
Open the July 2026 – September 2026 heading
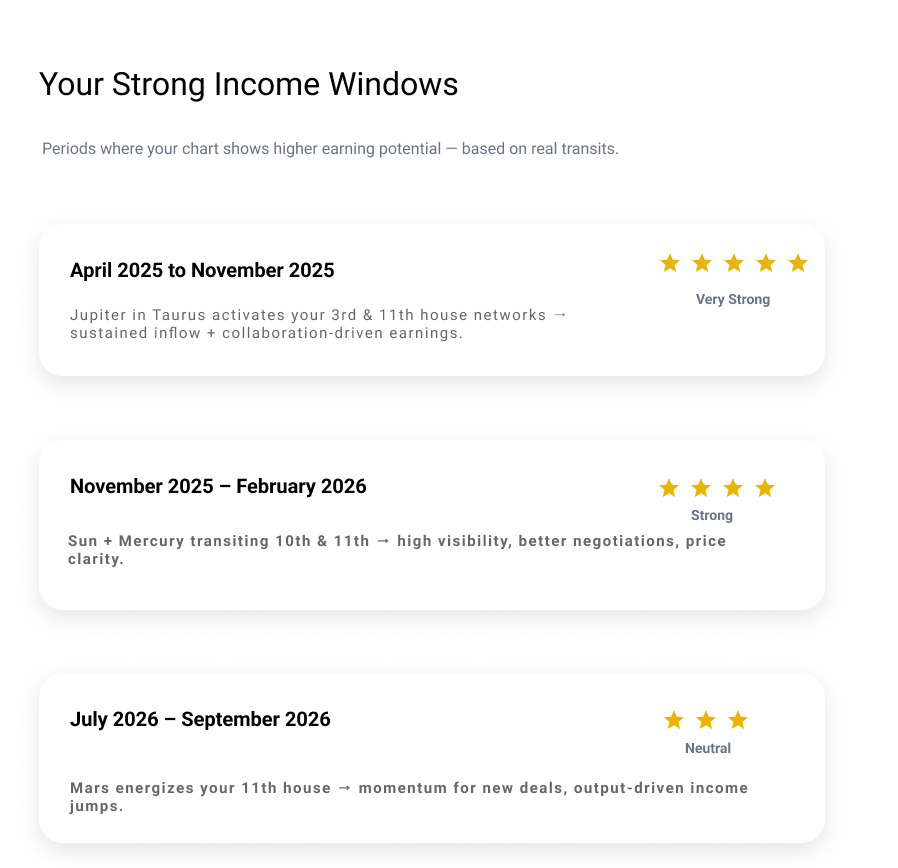click(x=200, y=719)
